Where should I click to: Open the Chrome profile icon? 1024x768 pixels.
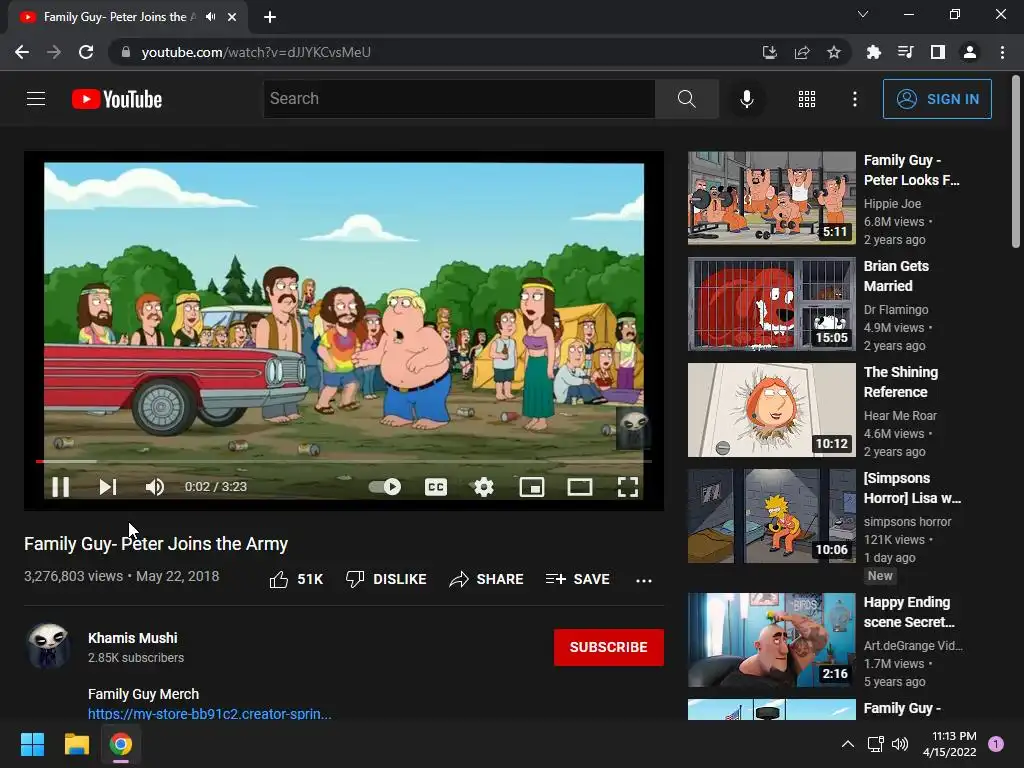click(970, 52)
